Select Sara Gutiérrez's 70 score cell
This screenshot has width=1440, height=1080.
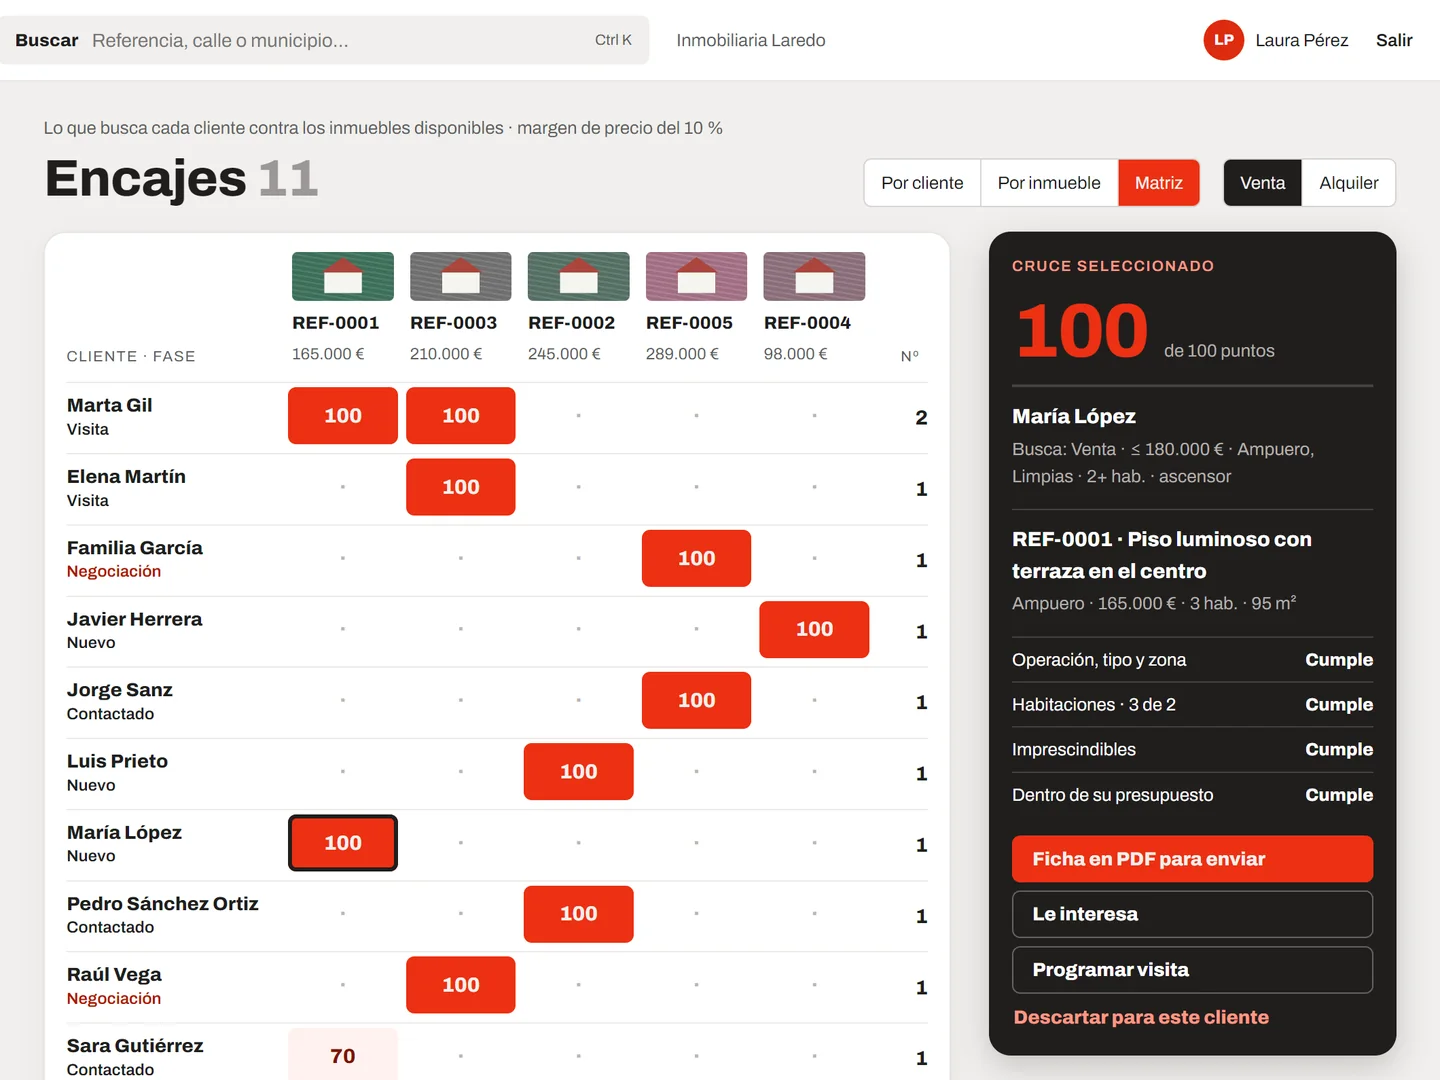[x=343, y=1056]
